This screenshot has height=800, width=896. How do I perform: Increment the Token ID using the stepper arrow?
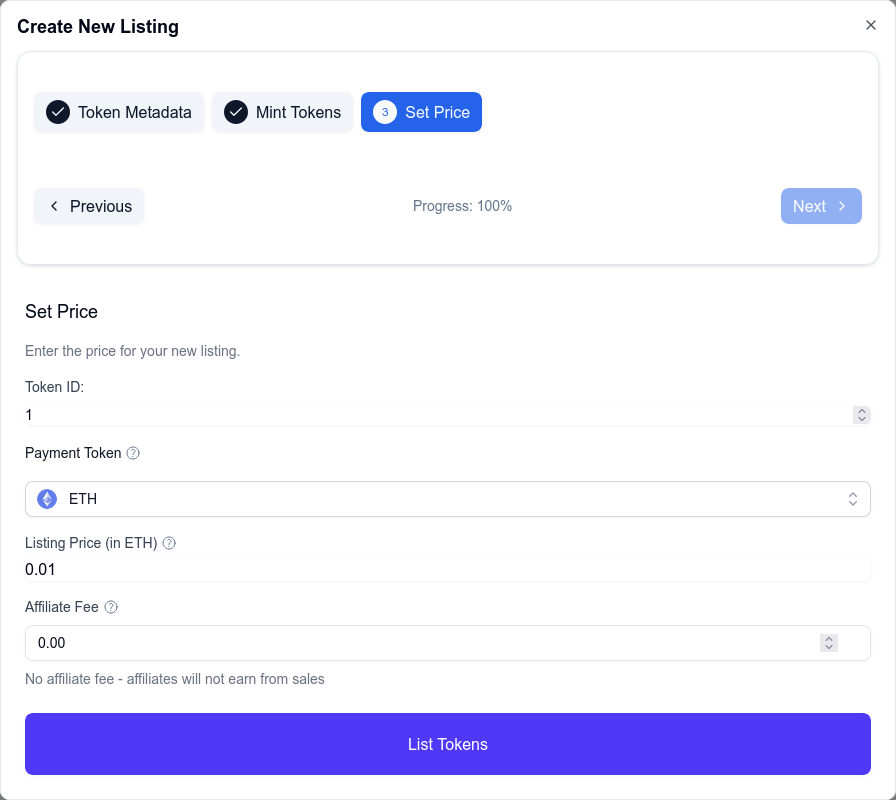[862, 410]
